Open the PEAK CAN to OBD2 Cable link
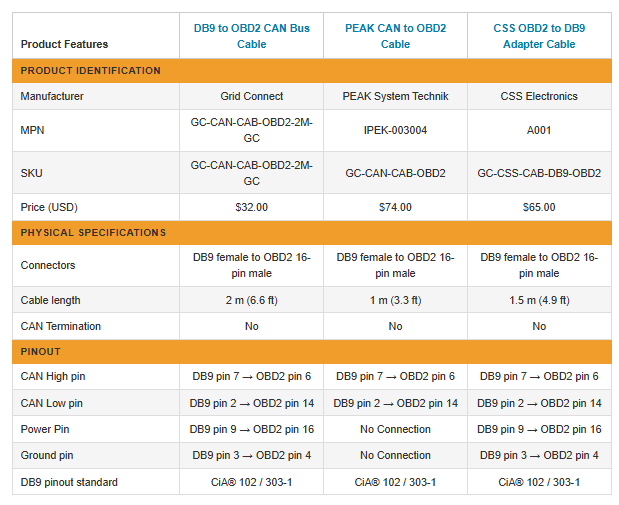The image size is (619, 505). (395, 36)
